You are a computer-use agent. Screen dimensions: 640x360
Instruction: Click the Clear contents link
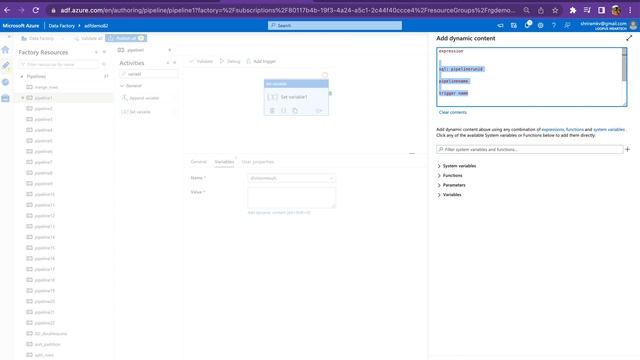[x=453, y=112]
